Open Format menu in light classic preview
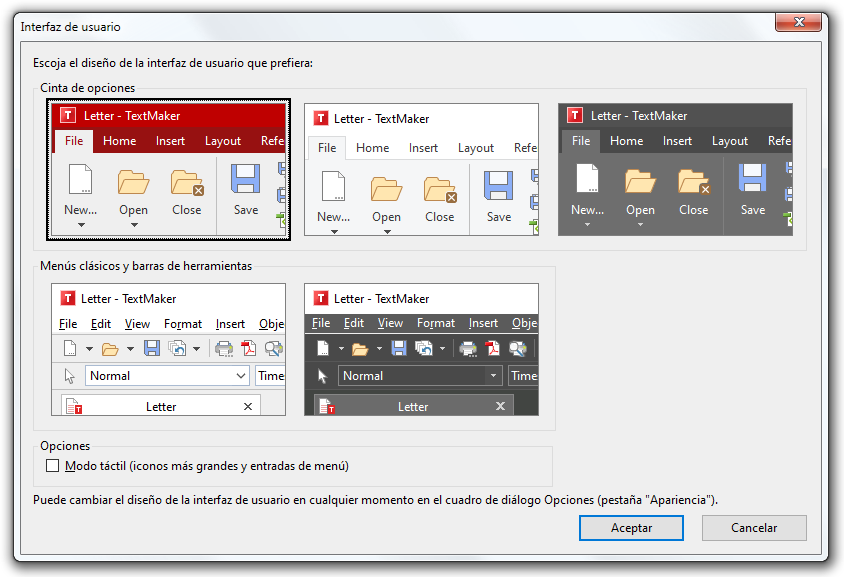The height and width of the screenshot is (577, 844). [183, 324]
